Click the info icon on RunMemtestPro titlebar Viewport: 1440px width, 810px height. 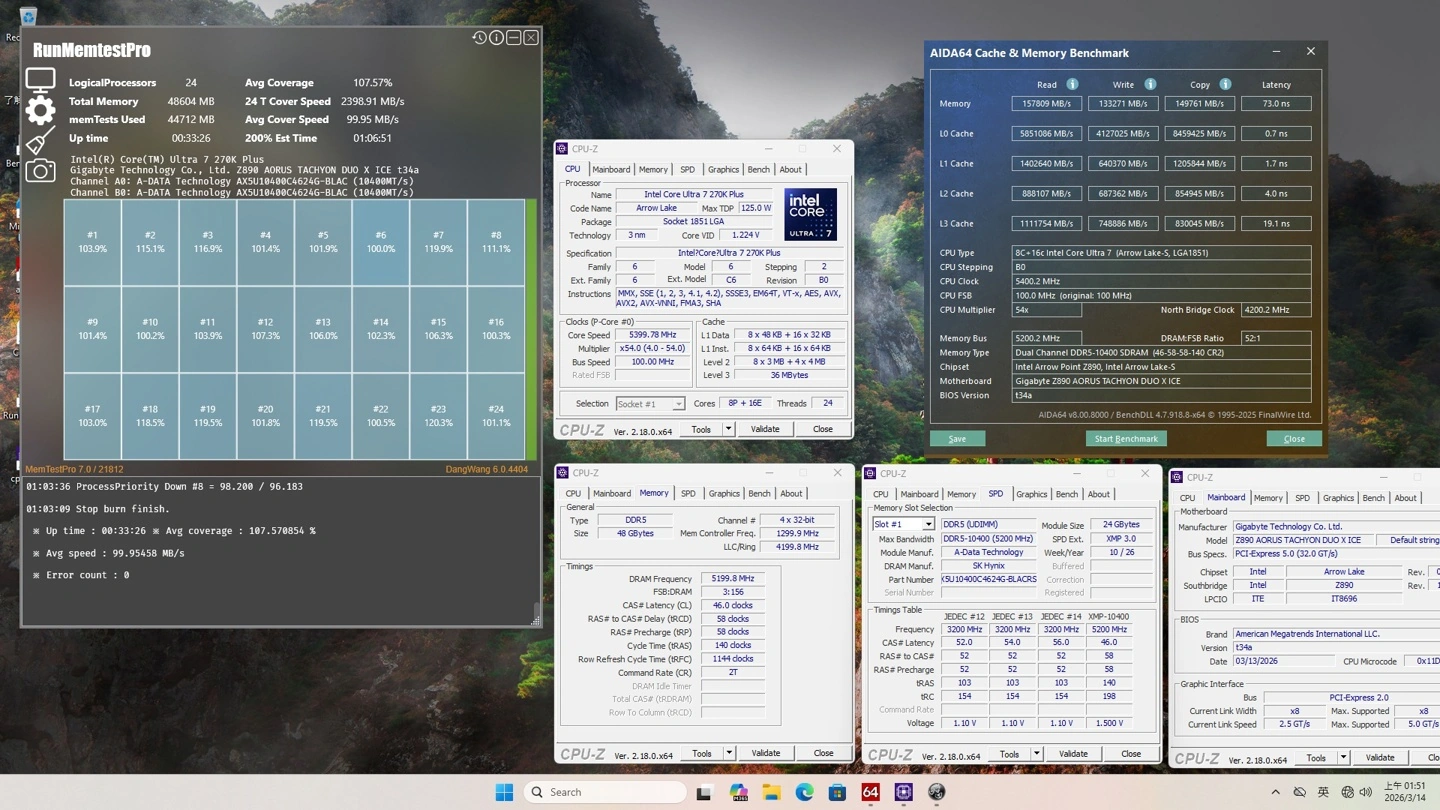click(496, 37)
